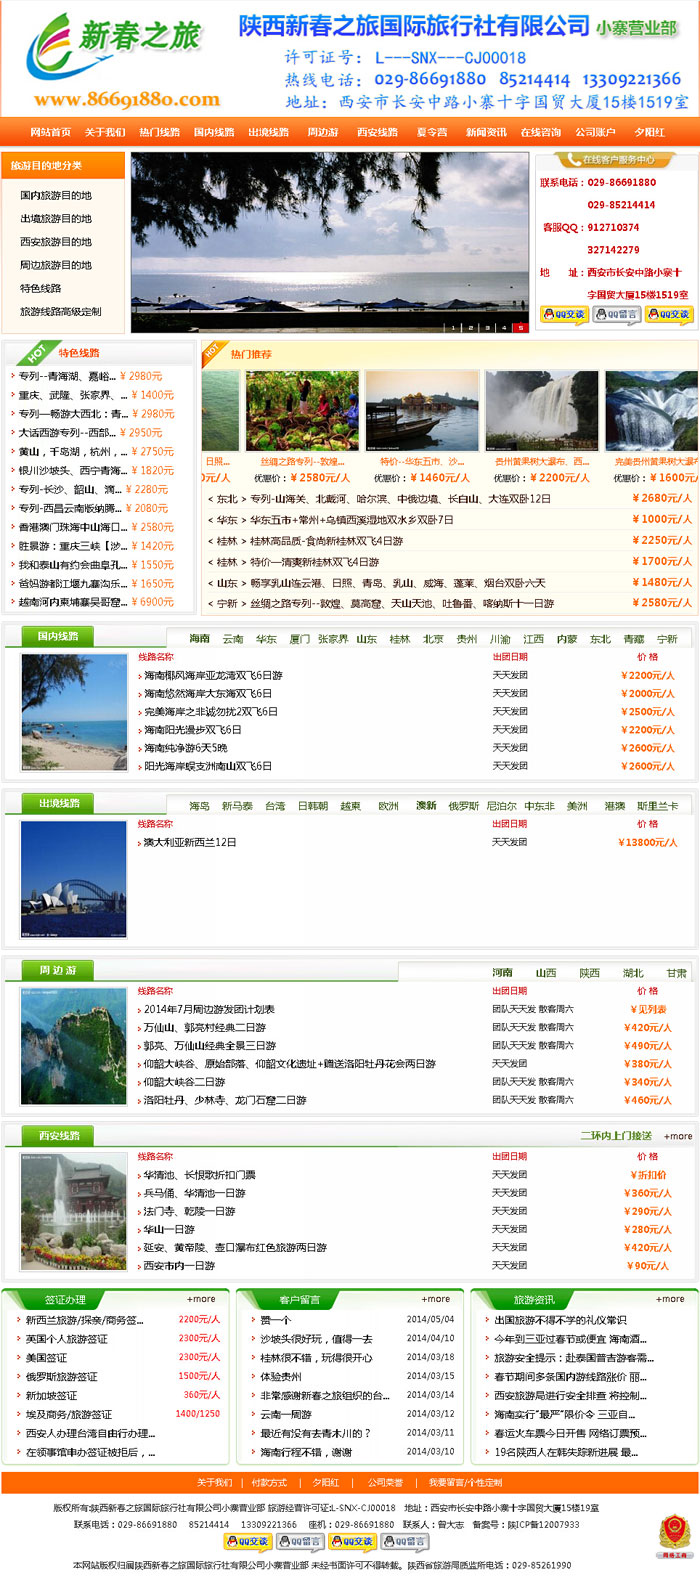Select 出境线路 from the navigation bar
This screenshot has width=700, height=1583.
tap(268, 132)
